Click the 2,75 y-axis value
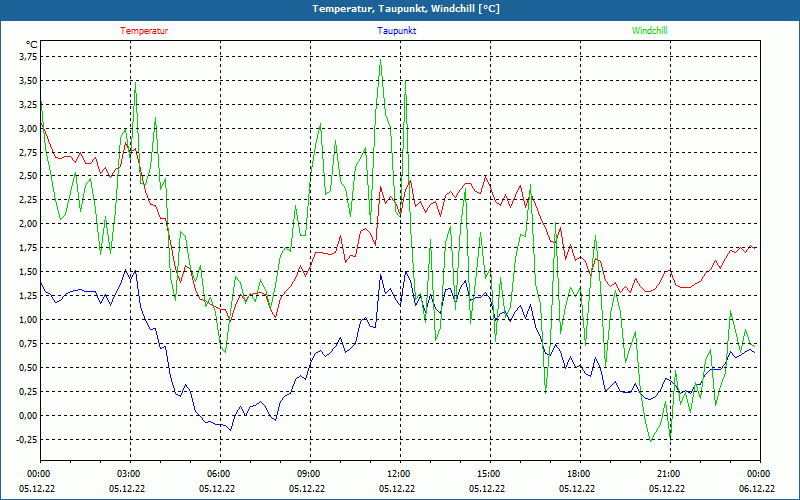 29,153
